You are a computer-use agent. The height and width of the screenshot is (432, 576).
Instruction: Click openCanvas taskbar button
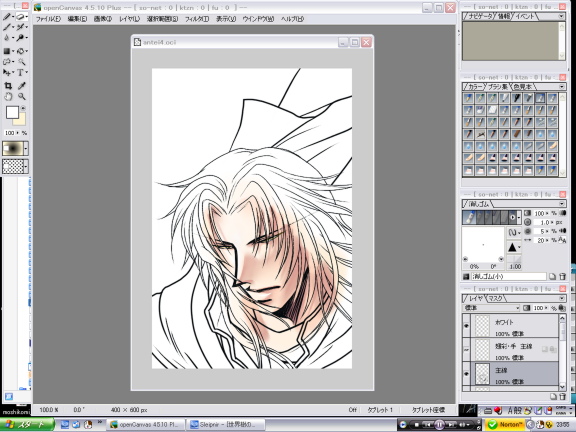pyautogui.click(x=146, y=425)
